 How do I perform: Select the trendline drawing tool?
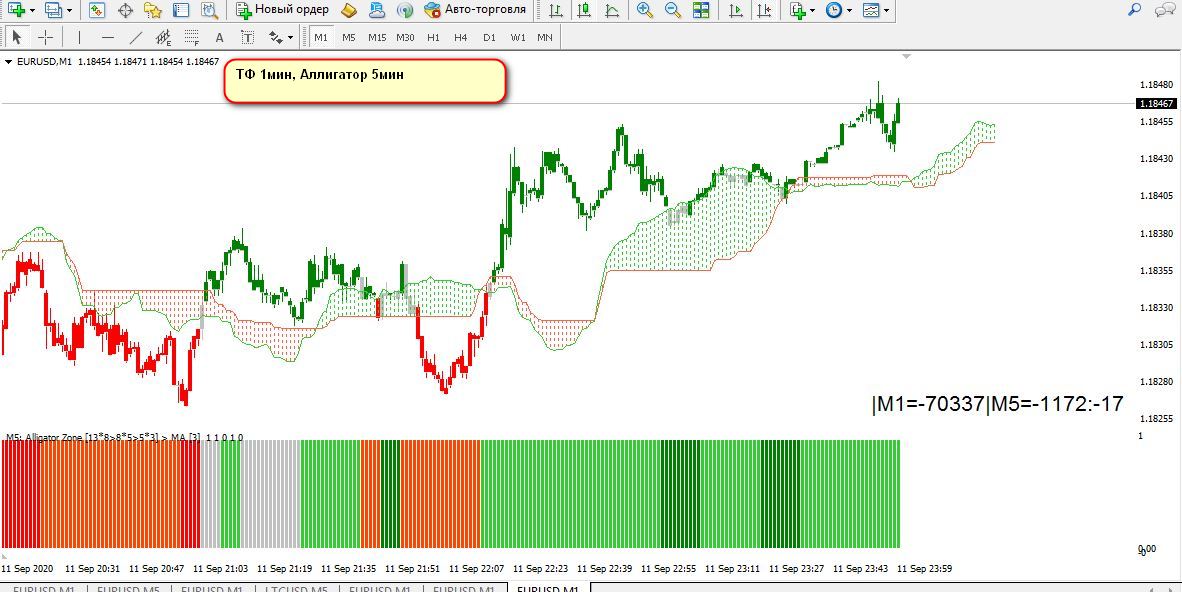tap(136, 37)
